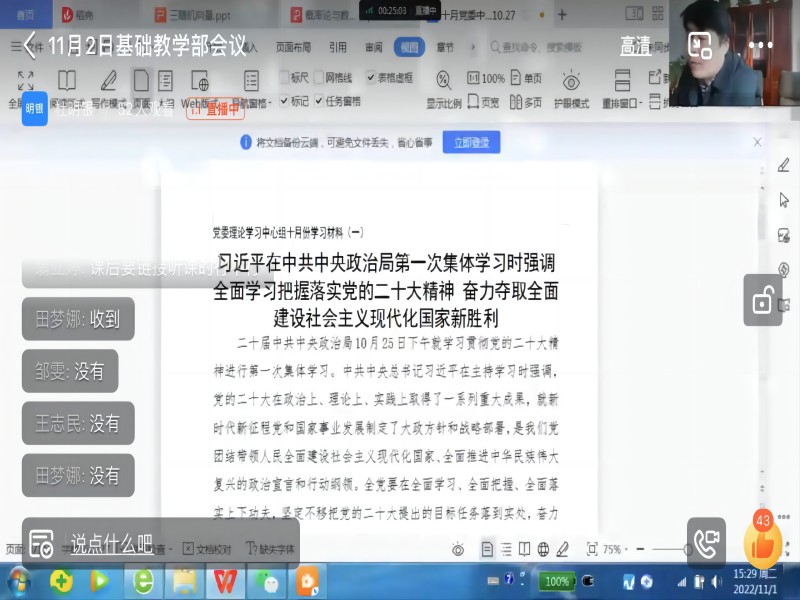
Task: Choose 页宽 page width view
Action: tap(483, 102)
